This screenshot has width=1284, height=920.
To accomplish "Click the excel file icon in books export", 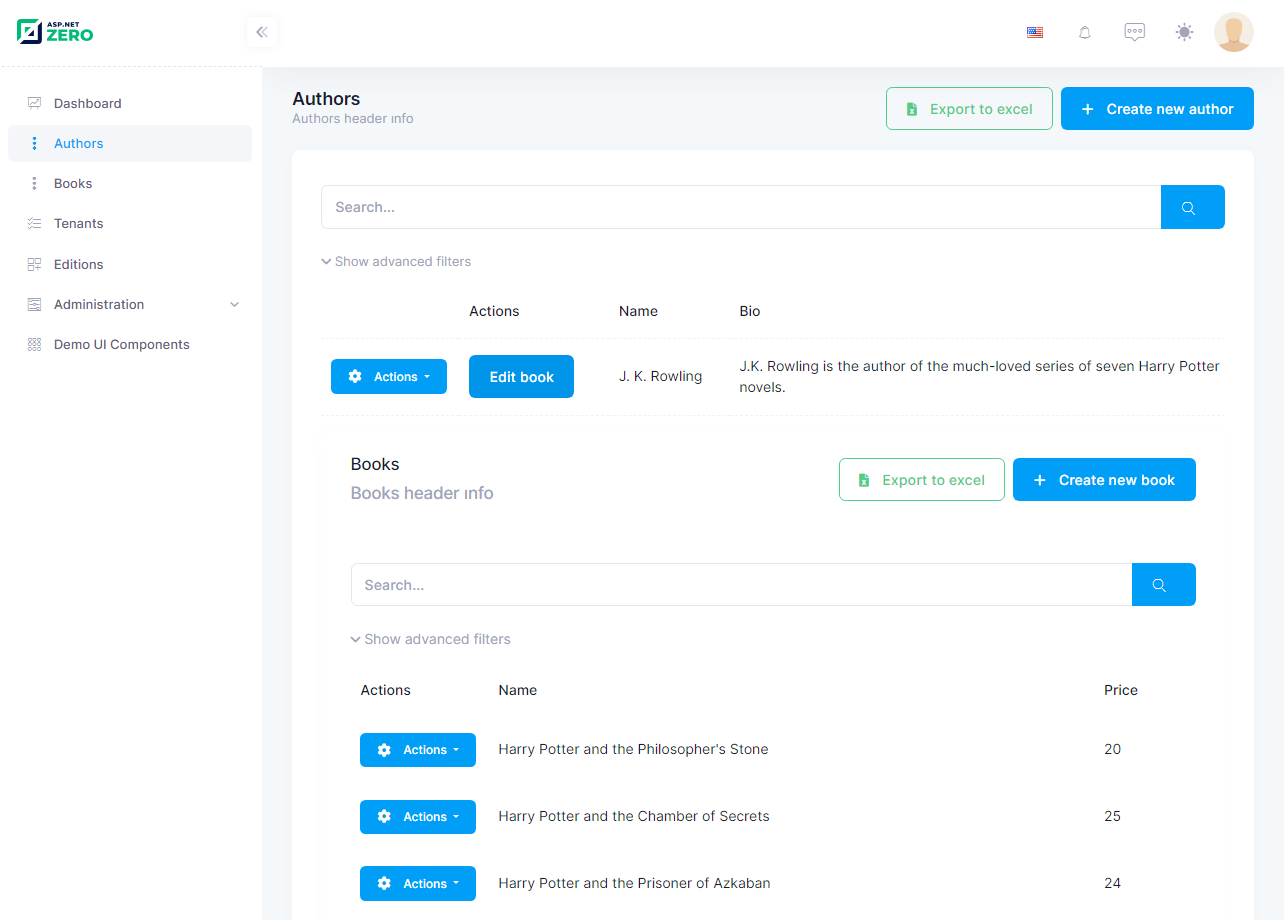I will pos(864,480).
